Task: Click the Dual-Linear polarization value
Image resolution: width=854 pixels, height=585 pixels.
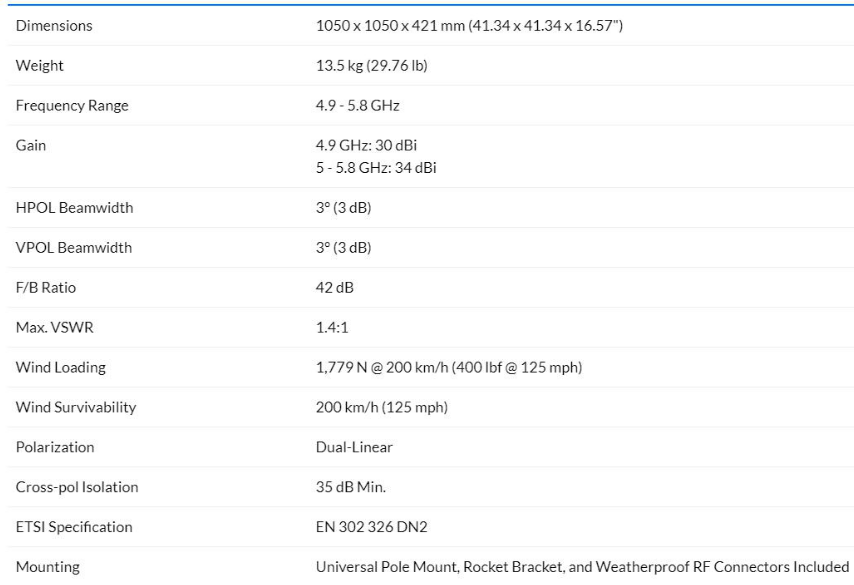Action: 354,447
